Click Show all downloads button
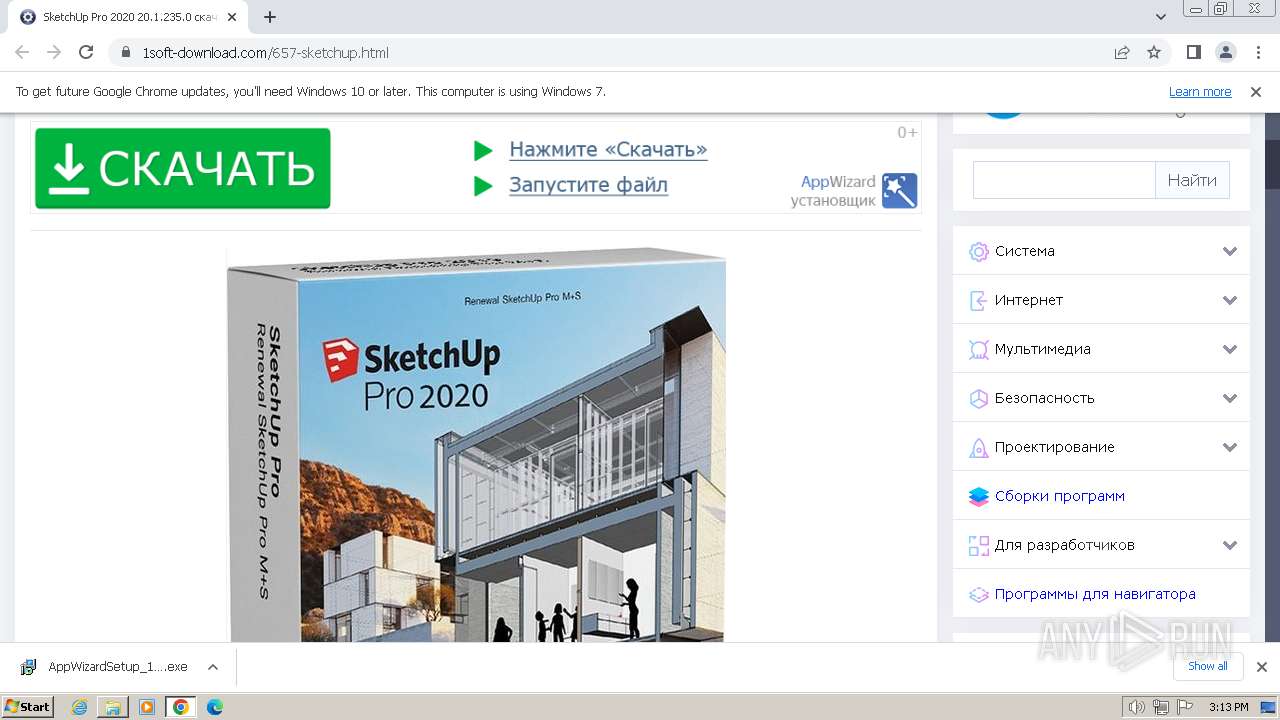Image resolution: width=1280 pixels, height=720 pixels. click(x=1208, y=667)
